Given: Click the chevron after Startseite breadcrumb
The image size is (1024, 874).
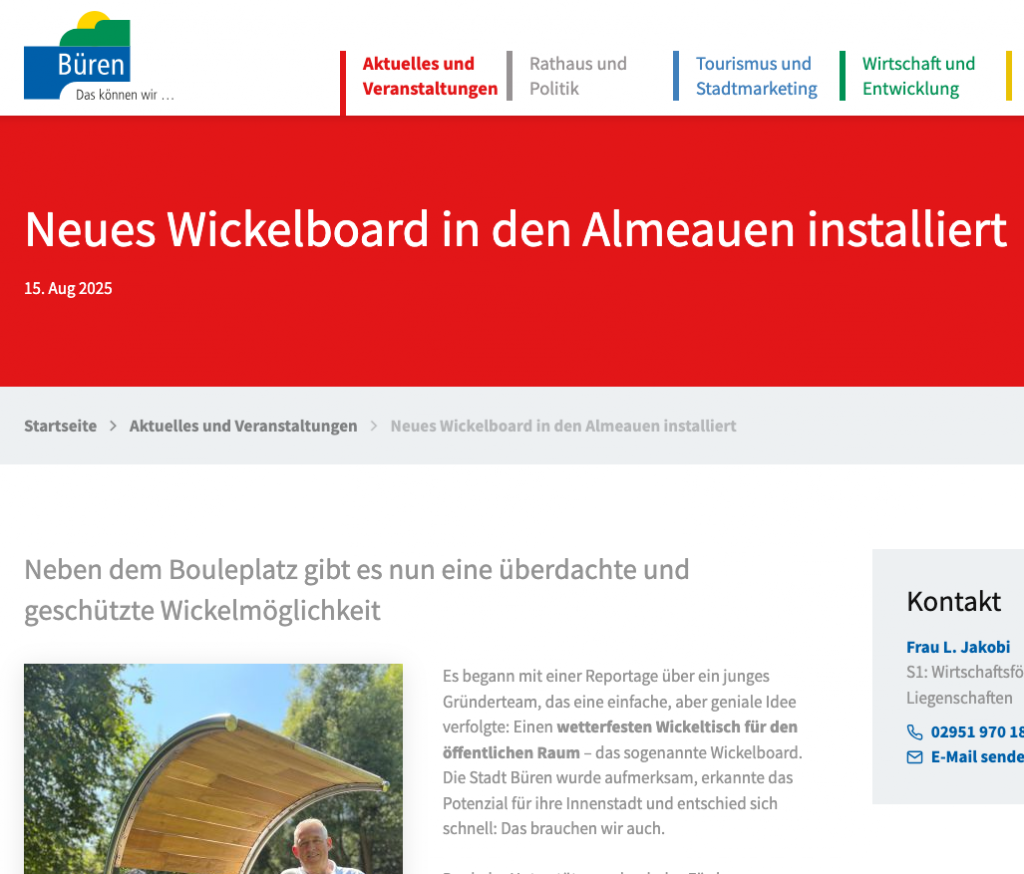Looking at the screenshot, I should 113,426.
